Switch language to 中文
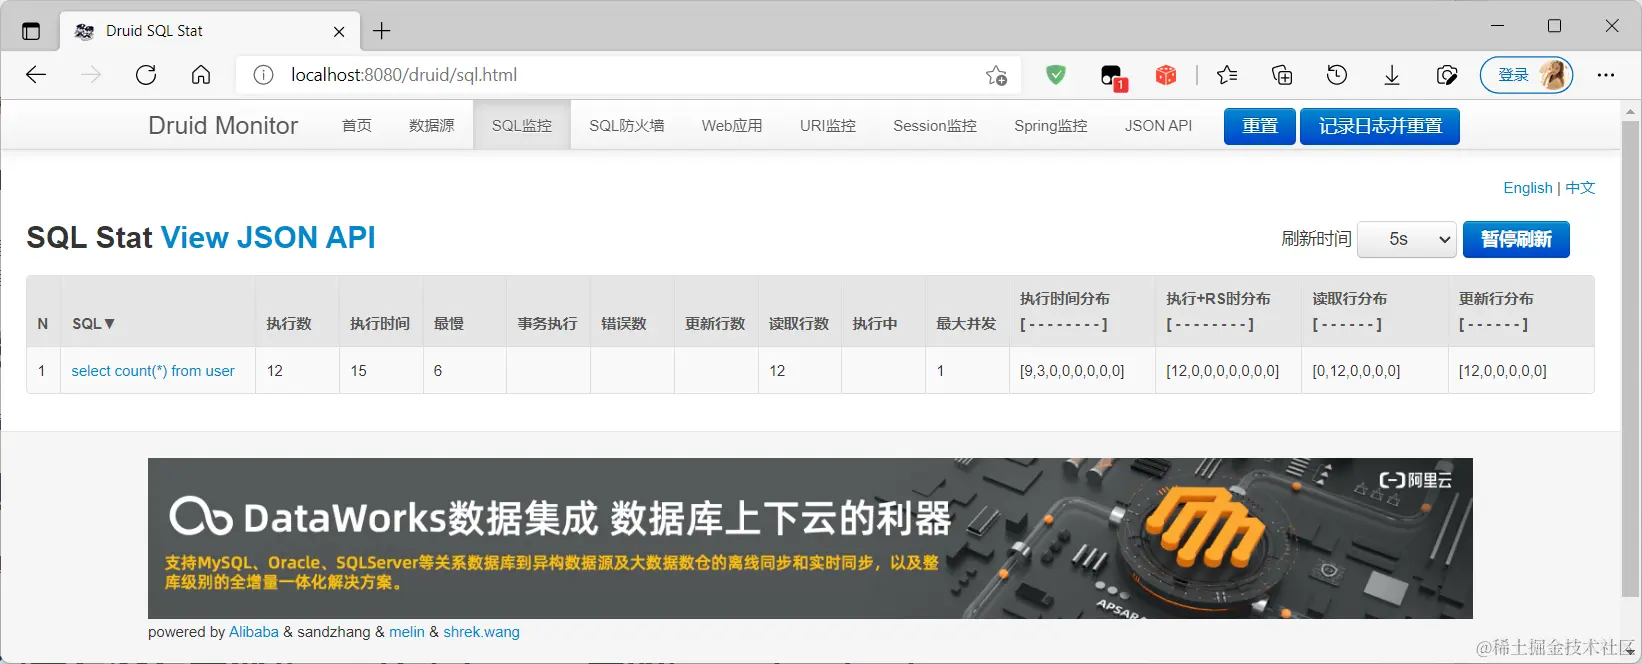This screenshot has width=1642, height=664. (1580, 188)
